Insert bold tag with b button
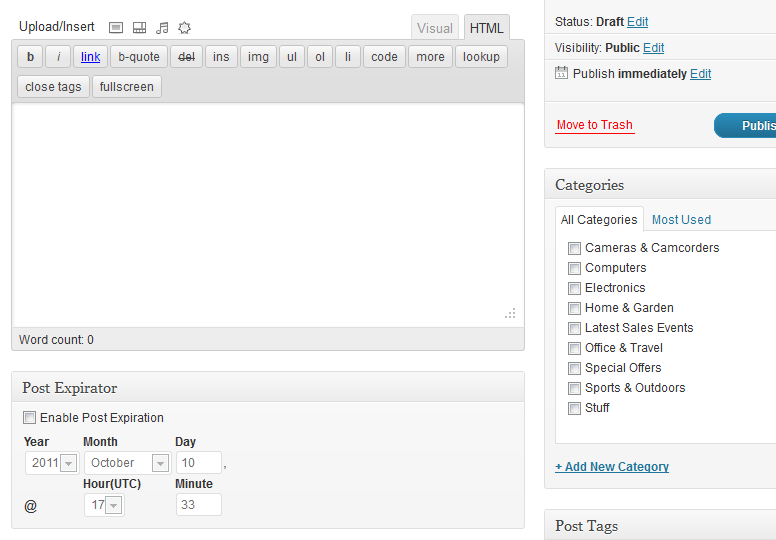 tap(30, 57)
